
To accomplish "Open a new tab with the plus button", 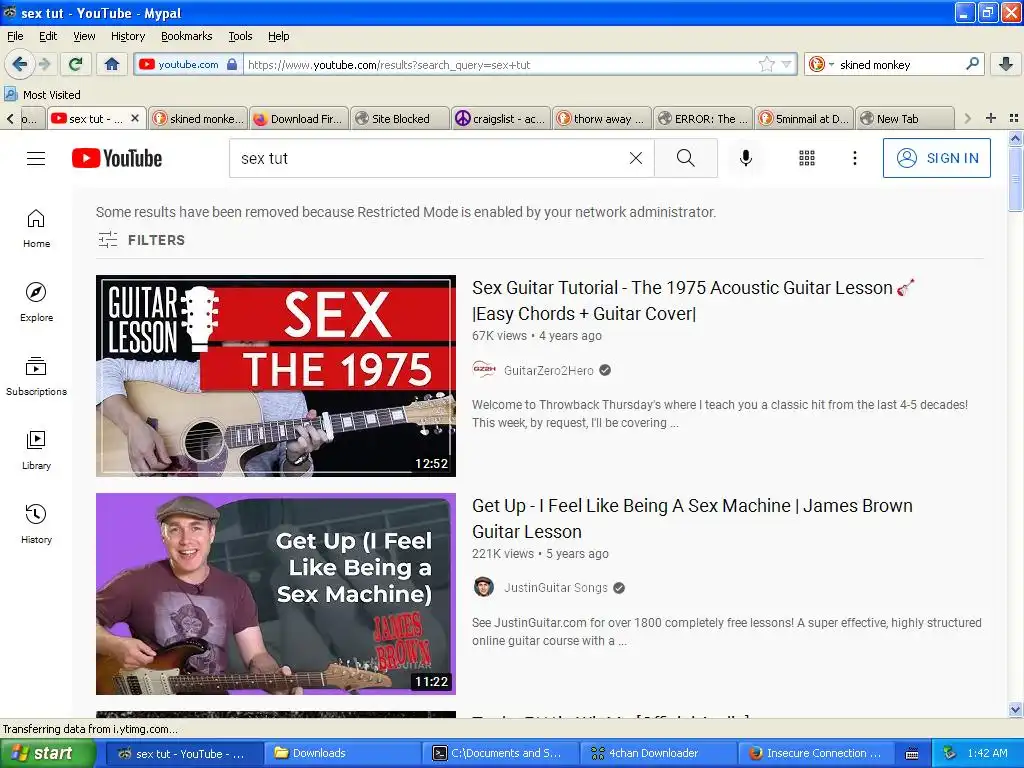I will [x=991, y=118].
